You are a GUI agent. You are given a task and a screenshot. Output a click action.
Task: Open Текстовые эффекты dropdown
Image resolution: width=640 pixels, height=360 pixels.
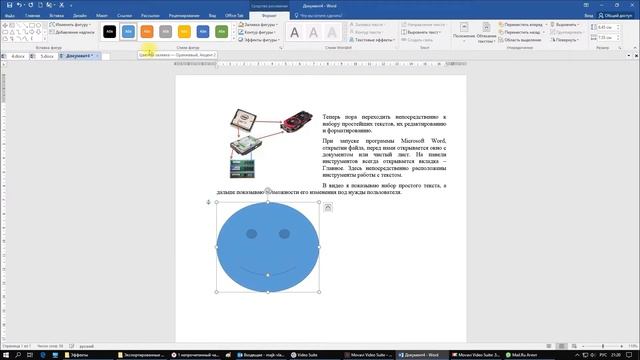[x=372, y=40]
